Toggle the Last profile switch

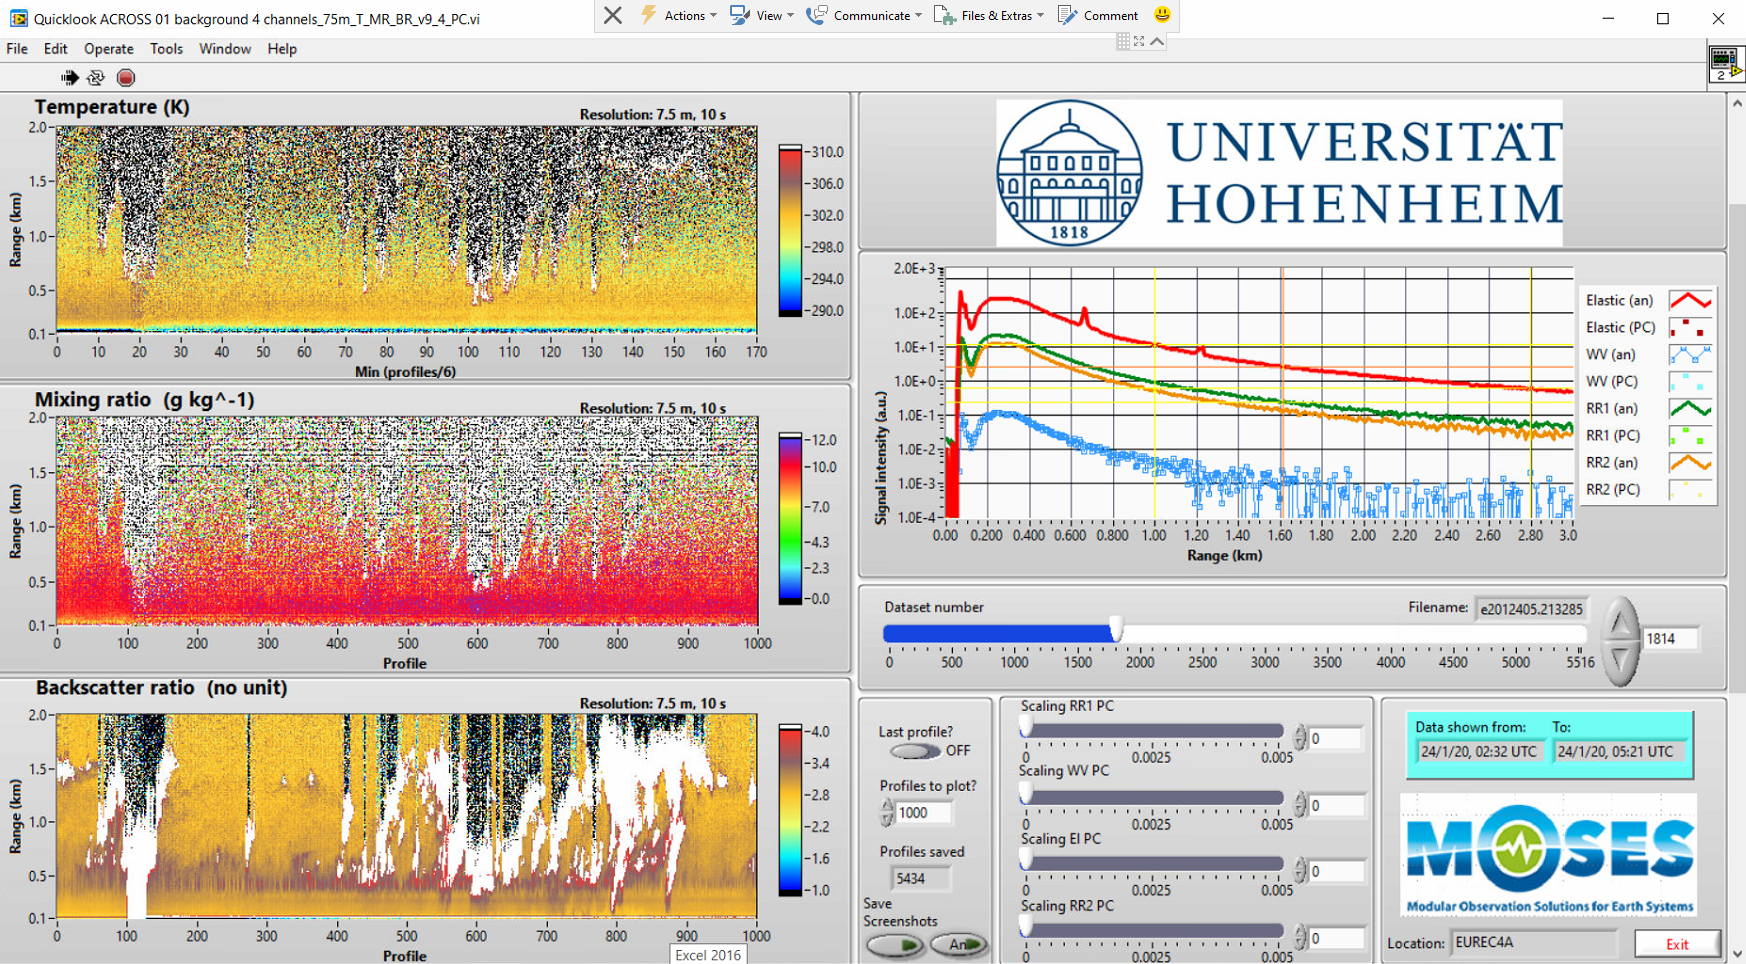914,751
